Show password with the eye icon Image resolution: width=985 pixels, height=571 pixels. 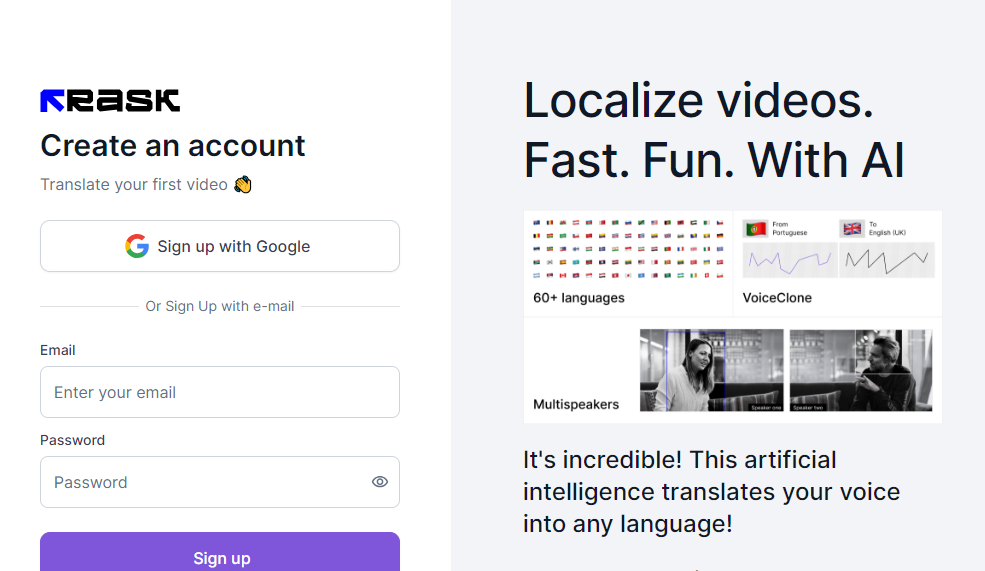(x=379, y=482)
